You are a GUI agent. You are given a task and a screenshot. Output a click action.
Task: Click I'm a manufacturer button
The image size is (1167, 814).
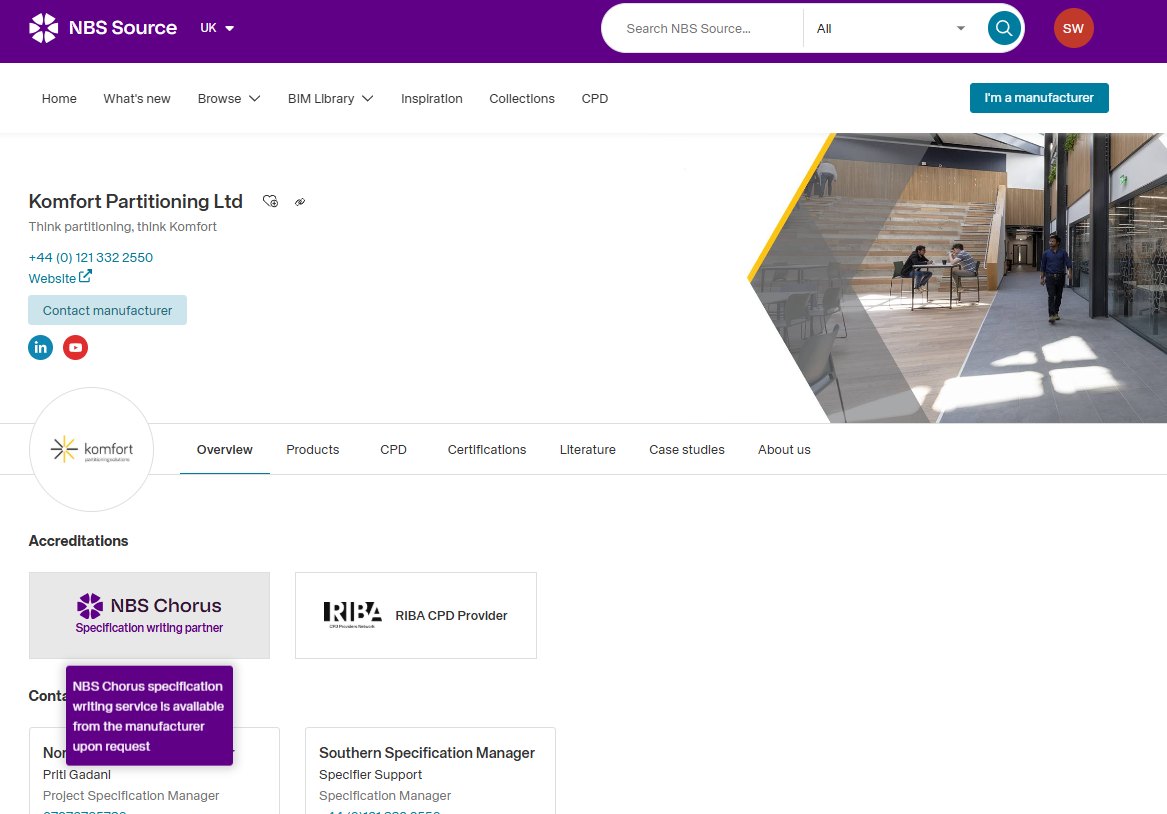(1039, 98)
